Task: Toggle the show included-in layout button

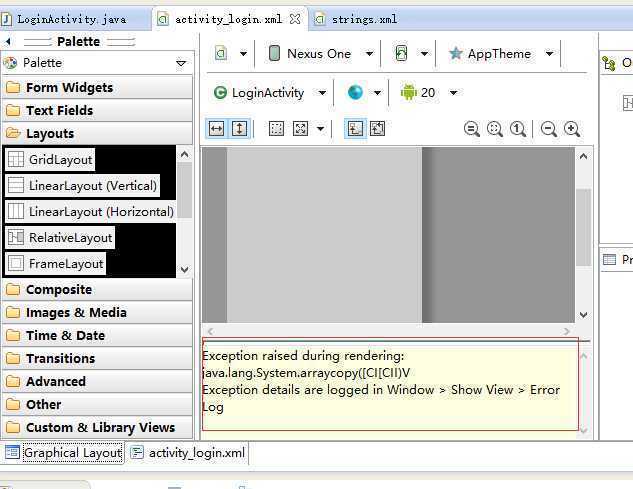Action: (377, 129)
